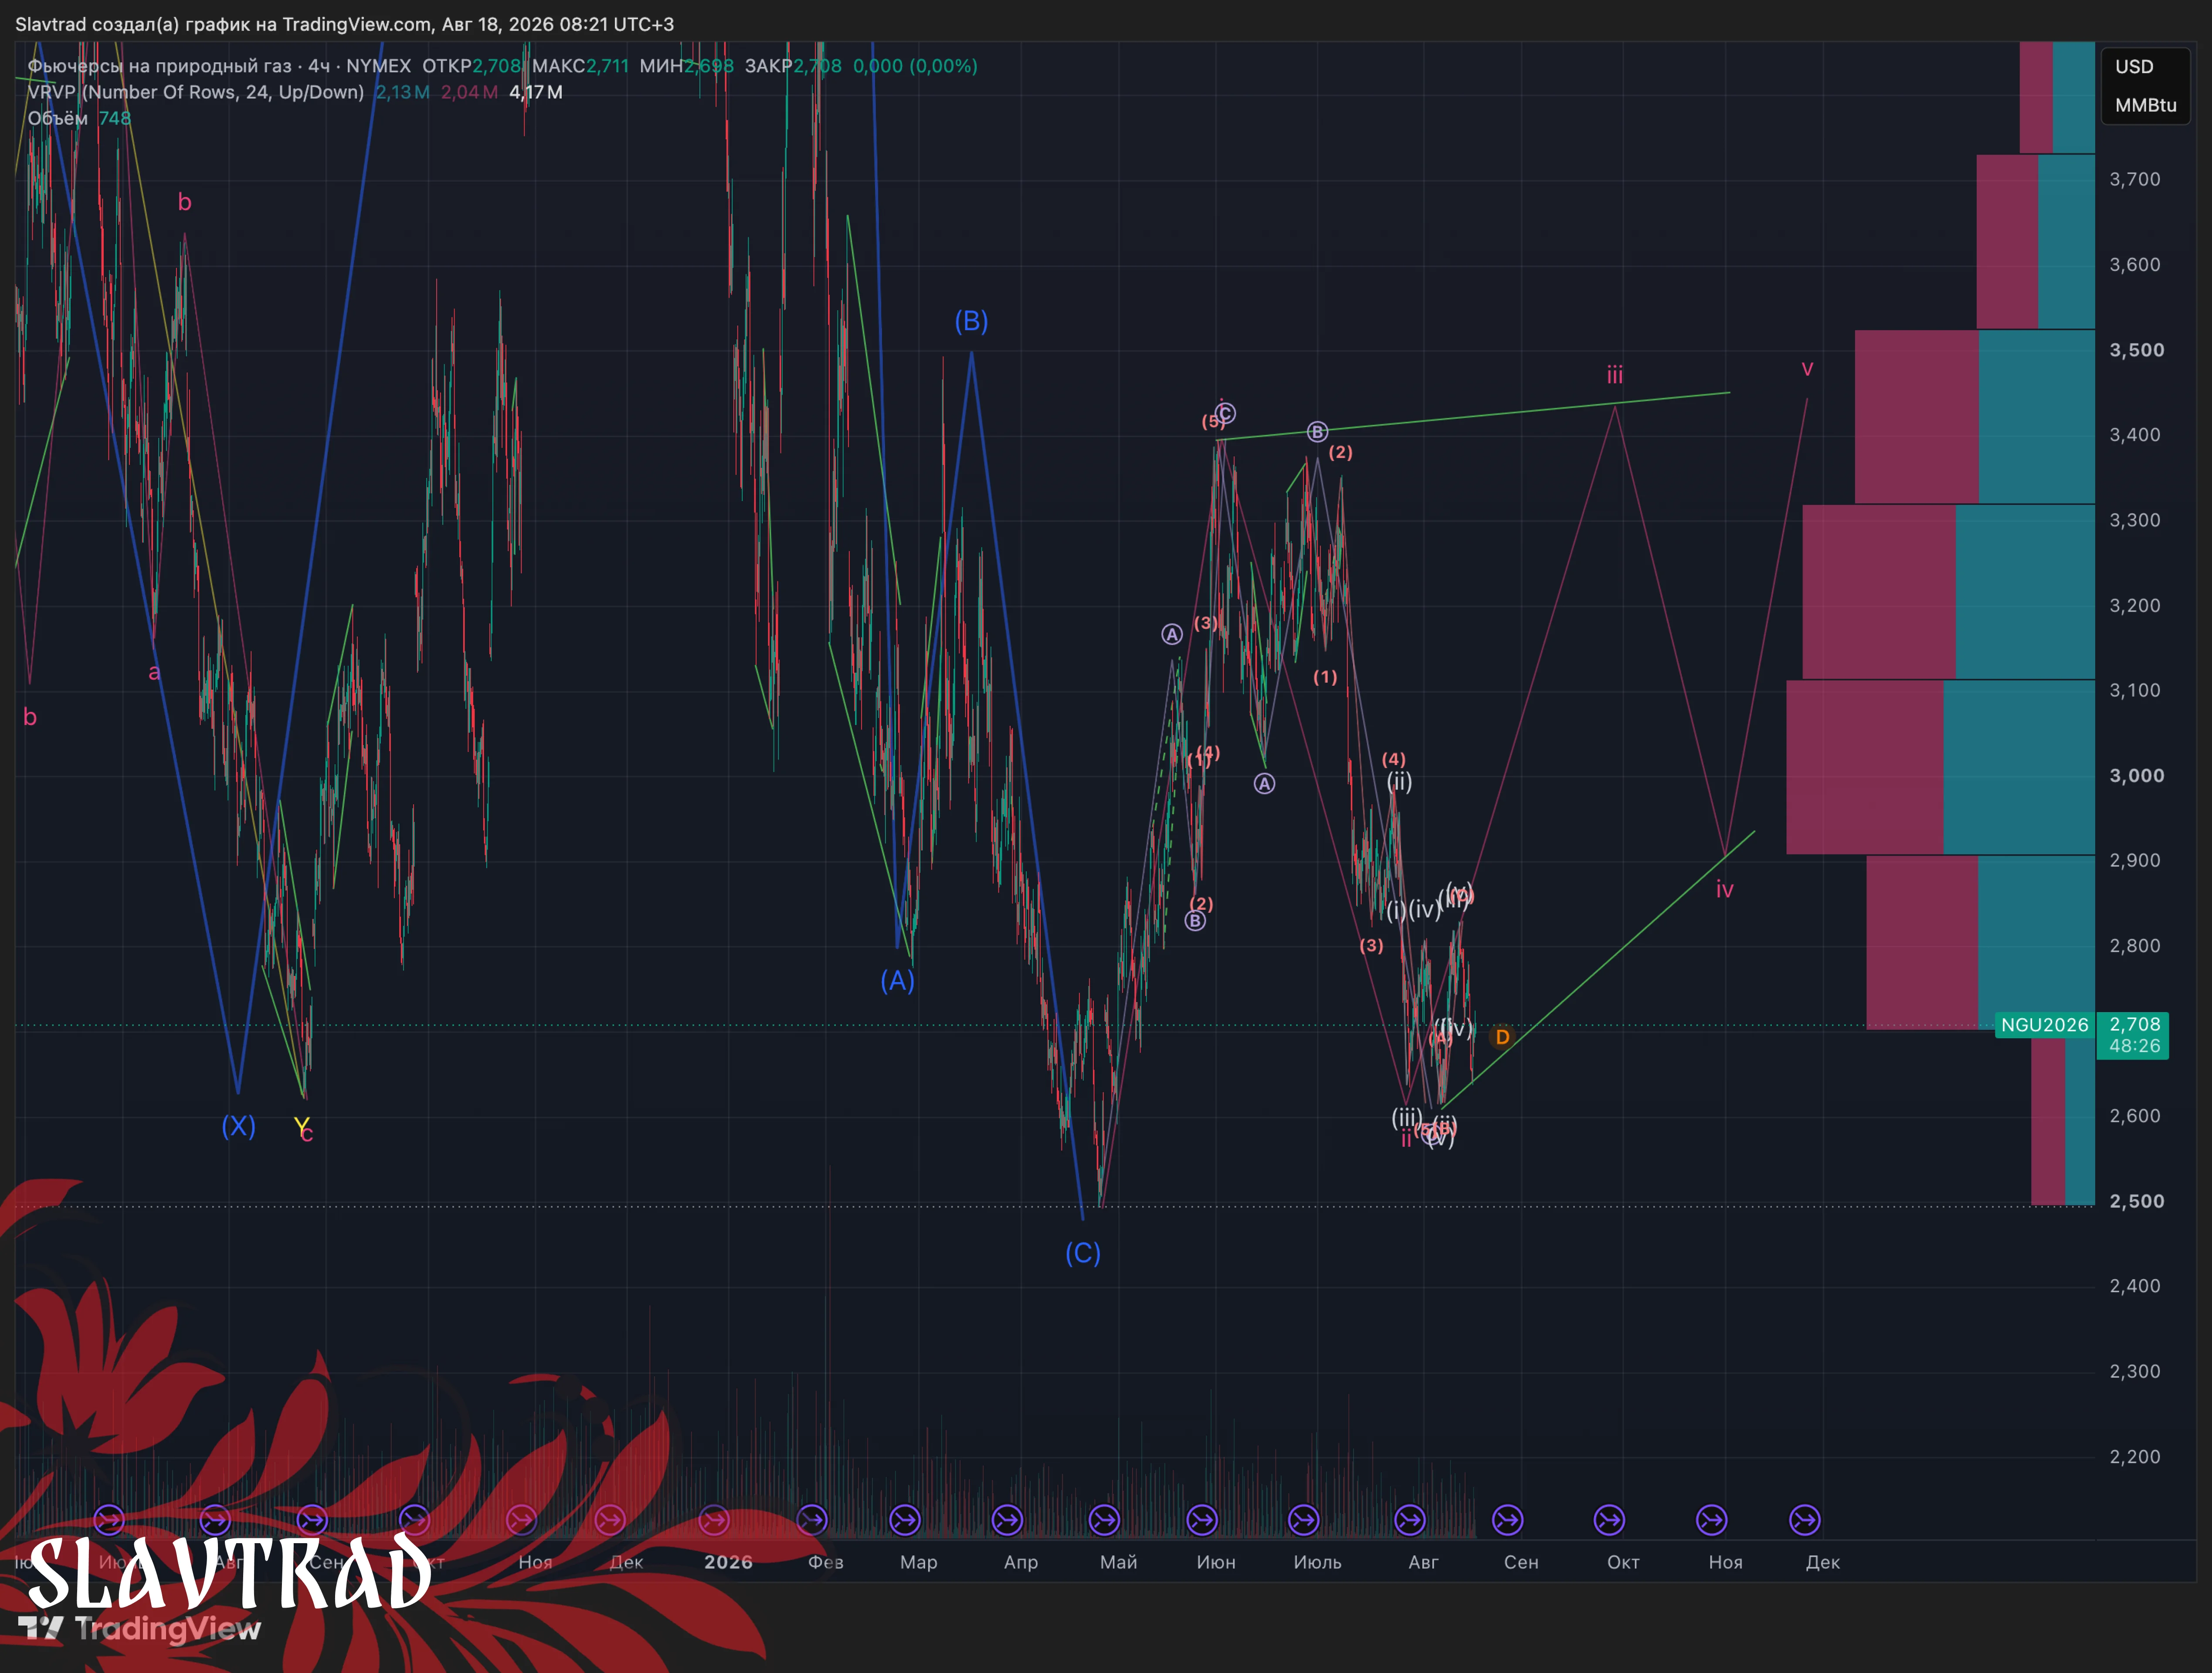Click the Июль month label on time axis
The height and width of the screenshot is (1673, 2212).
click(x=1317, y=1562)
